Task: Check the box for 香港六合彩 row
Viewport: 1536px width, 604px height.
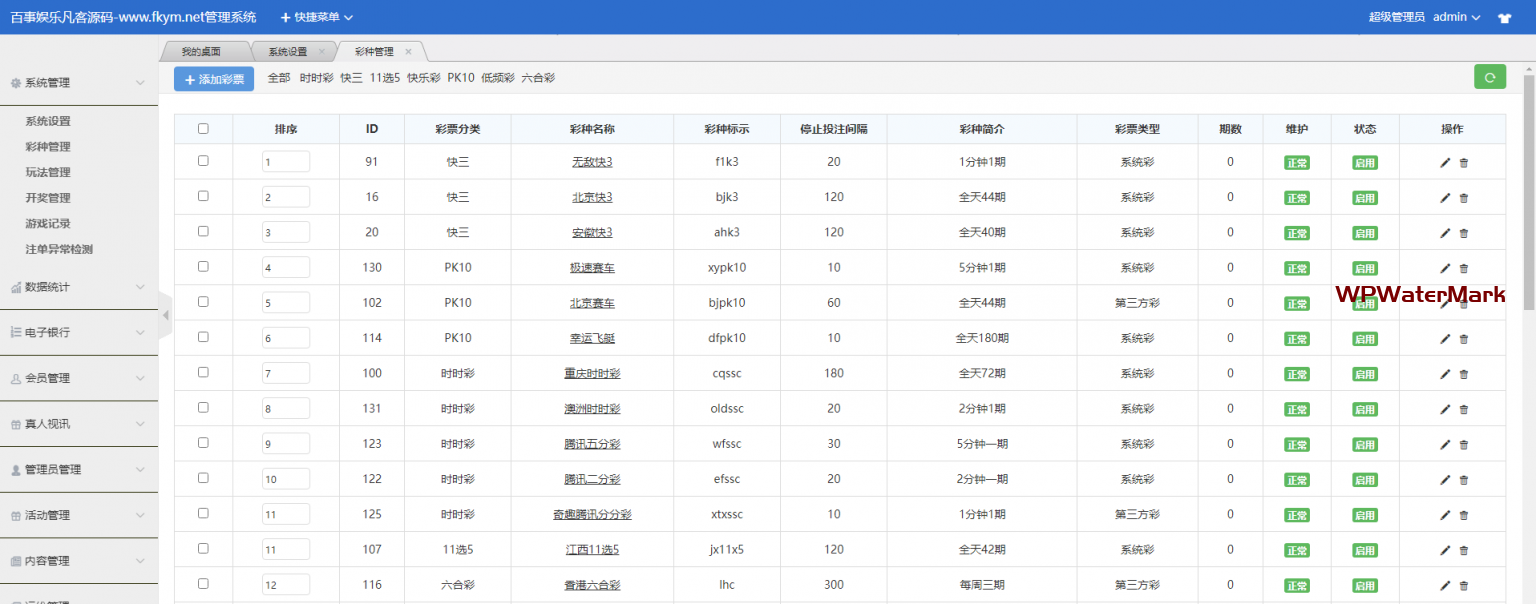Action: [x=203, y=583]
